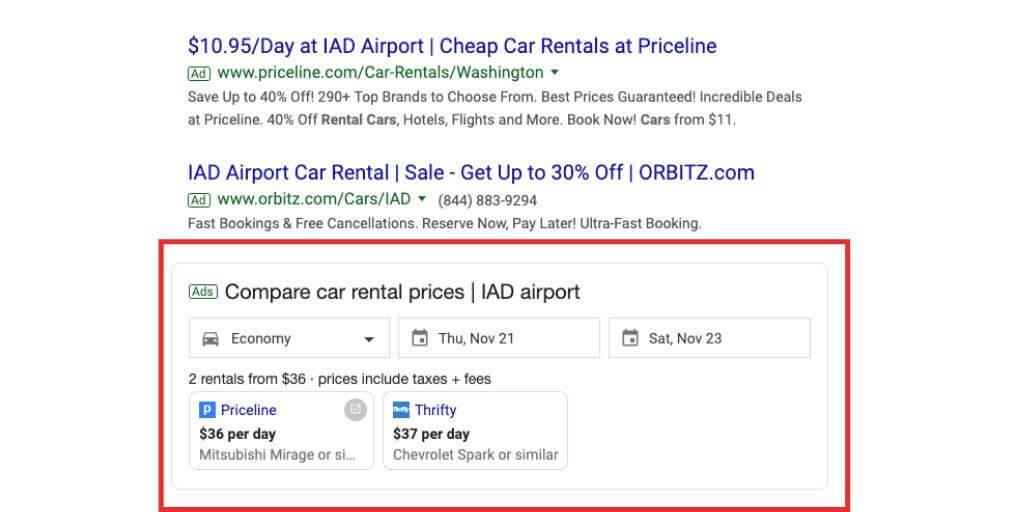The width and height of the screenshot is (1024, 512).
Task: Open the ORBITZ.com IAD Airport Car Rental headline
Action: point(471,172)
